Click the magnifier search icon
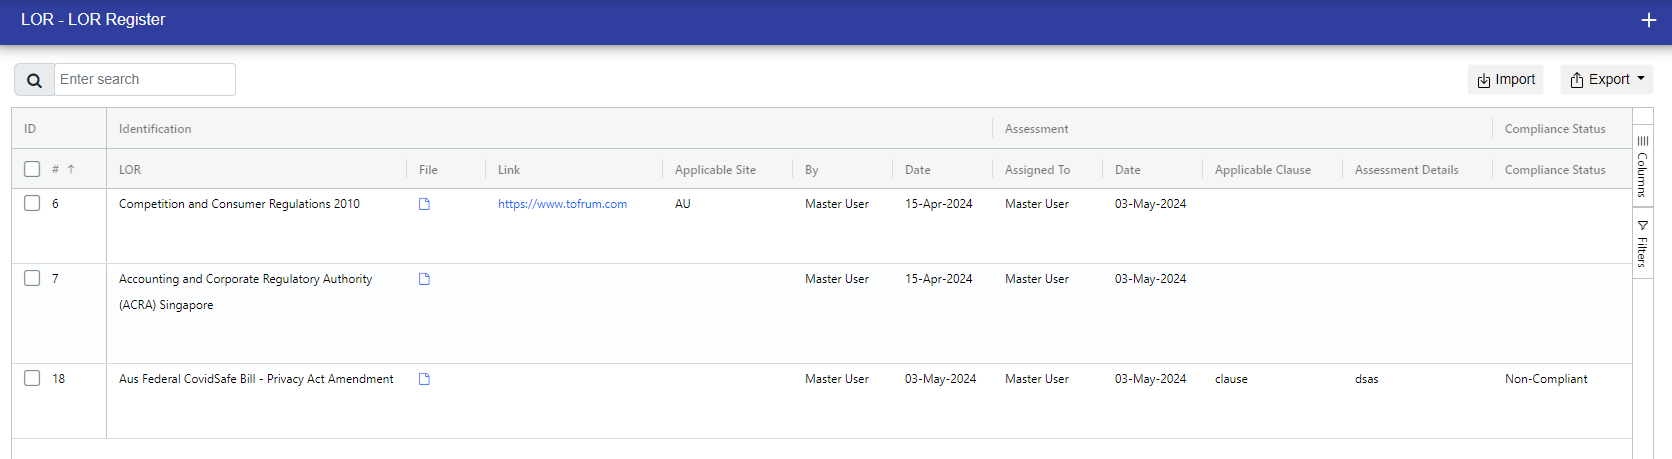 coord(34,80)
